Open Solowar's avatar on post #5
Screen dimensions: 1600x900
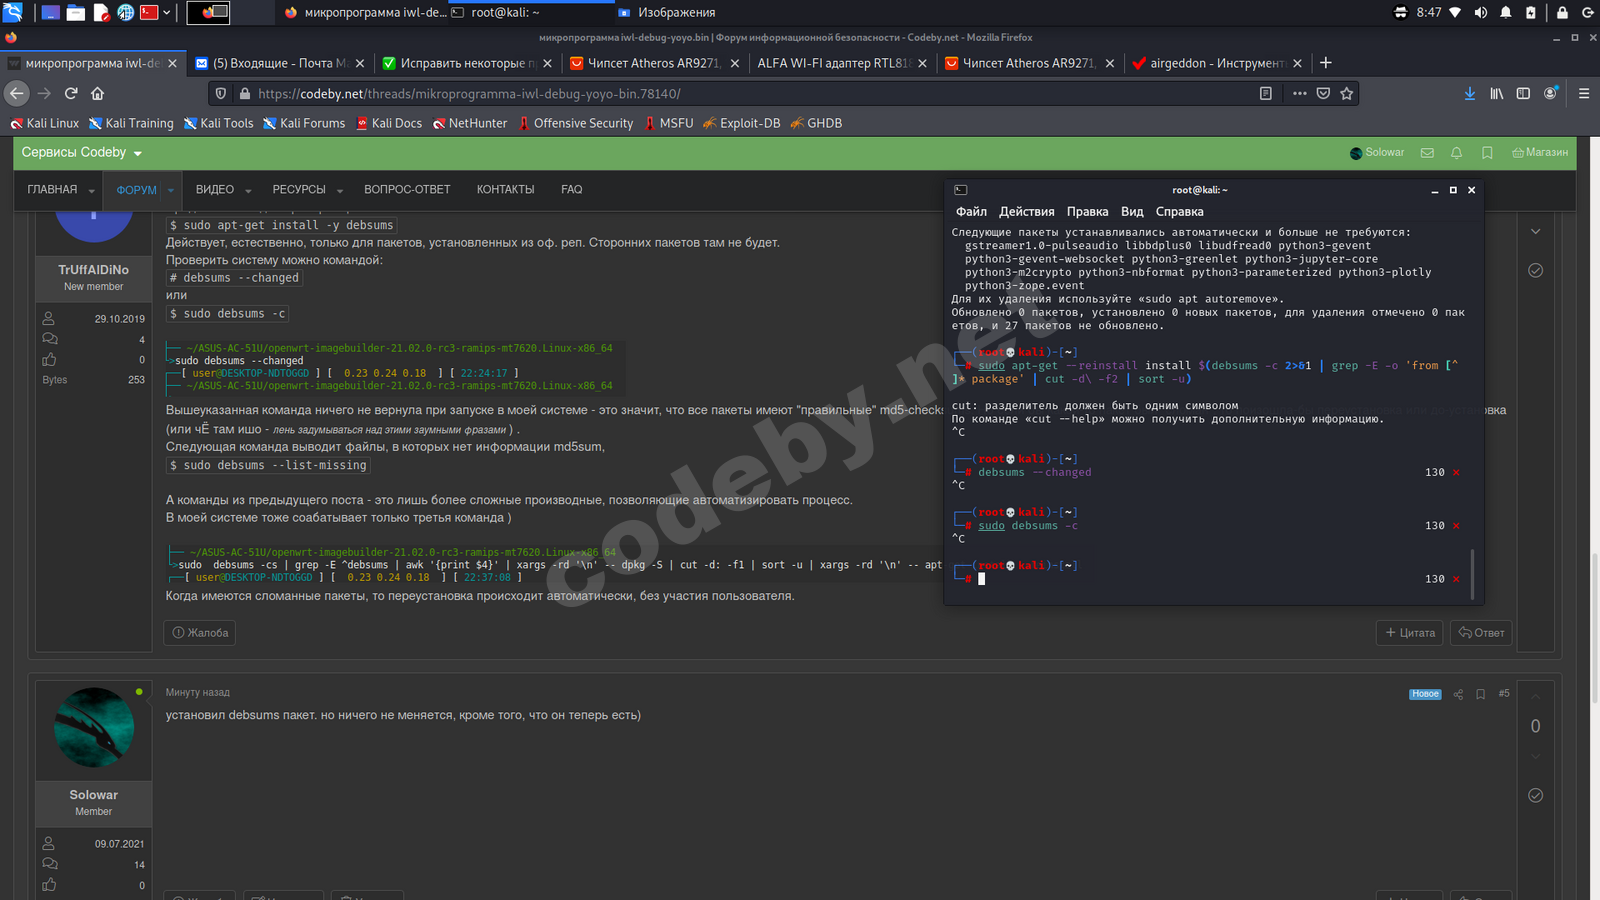[x=94, y=727]
